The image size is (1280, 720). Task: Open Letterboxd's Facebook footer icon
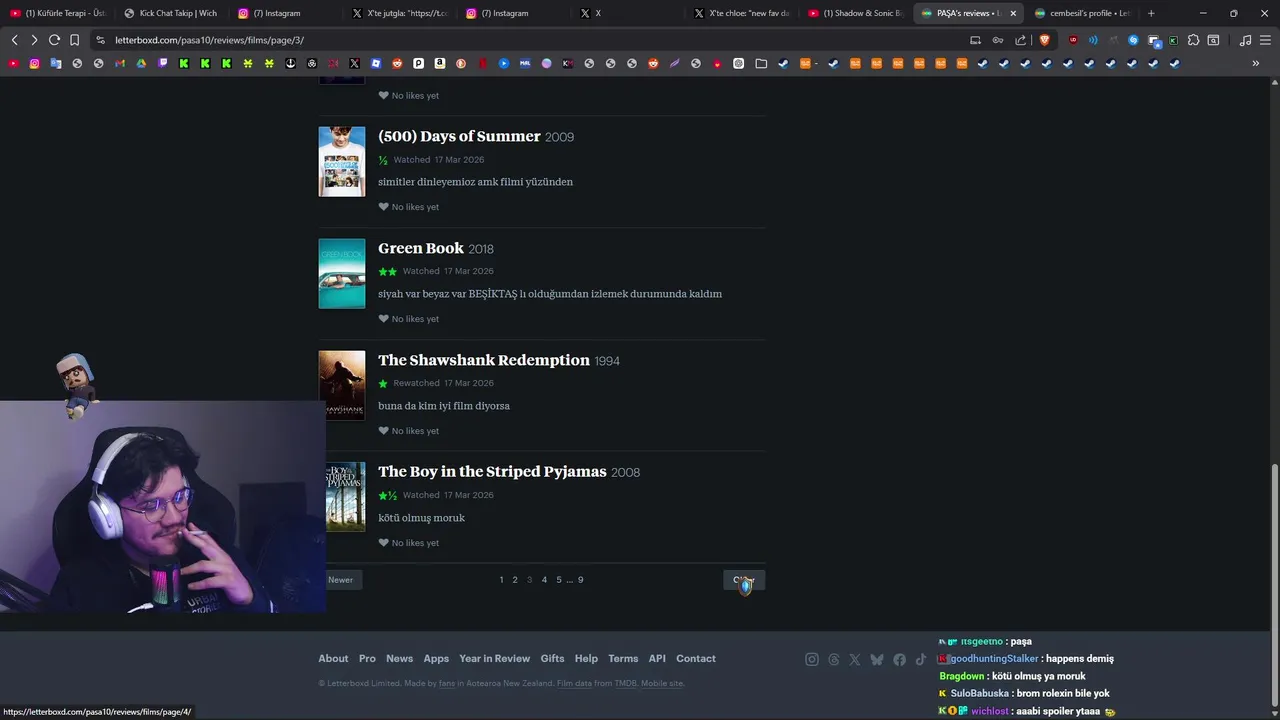pos(899,659)
